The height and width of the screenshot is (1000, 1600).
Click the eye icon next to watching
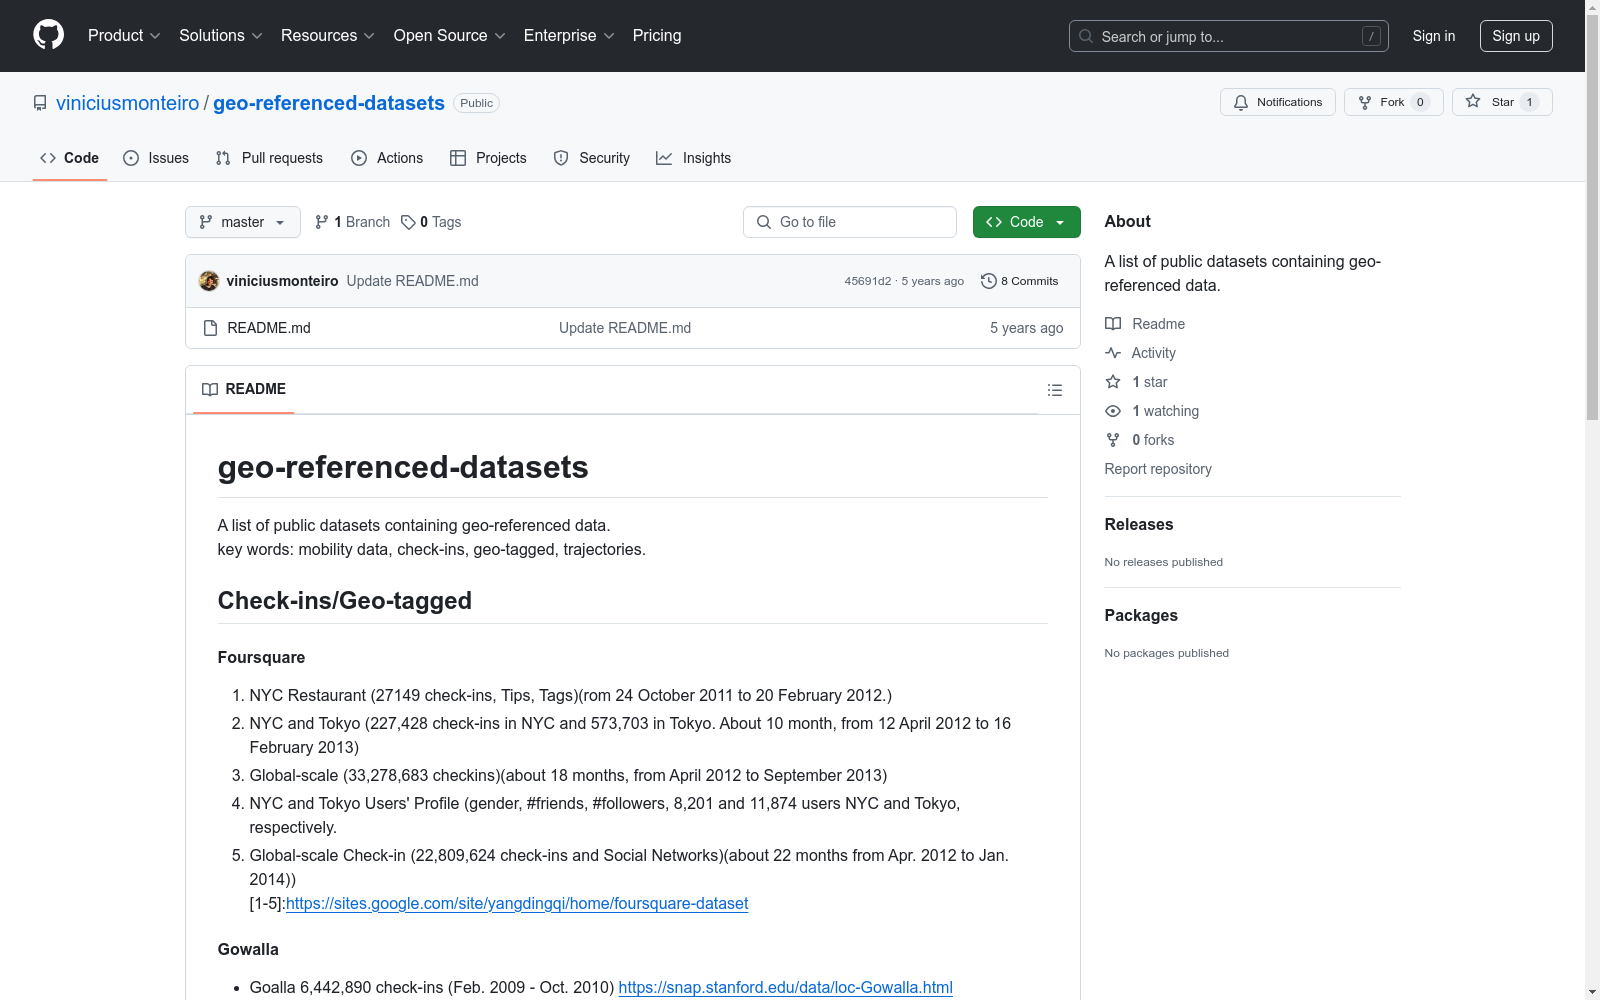(x=1113, y=411)
